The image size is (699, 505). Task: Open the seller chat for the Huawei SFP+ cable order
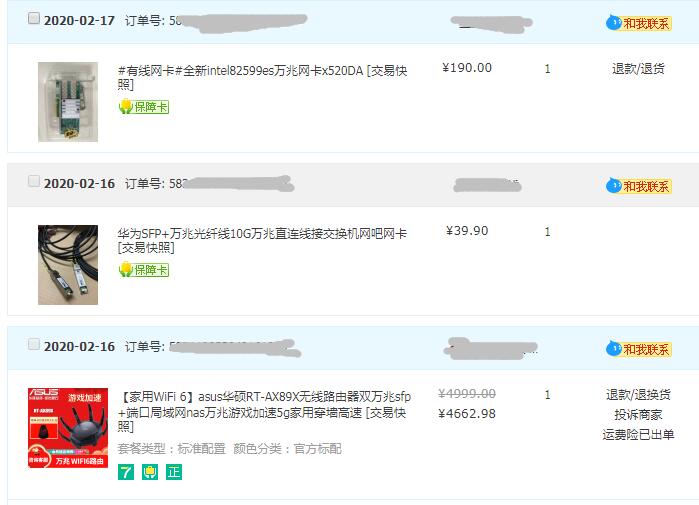tap(638, 186)
